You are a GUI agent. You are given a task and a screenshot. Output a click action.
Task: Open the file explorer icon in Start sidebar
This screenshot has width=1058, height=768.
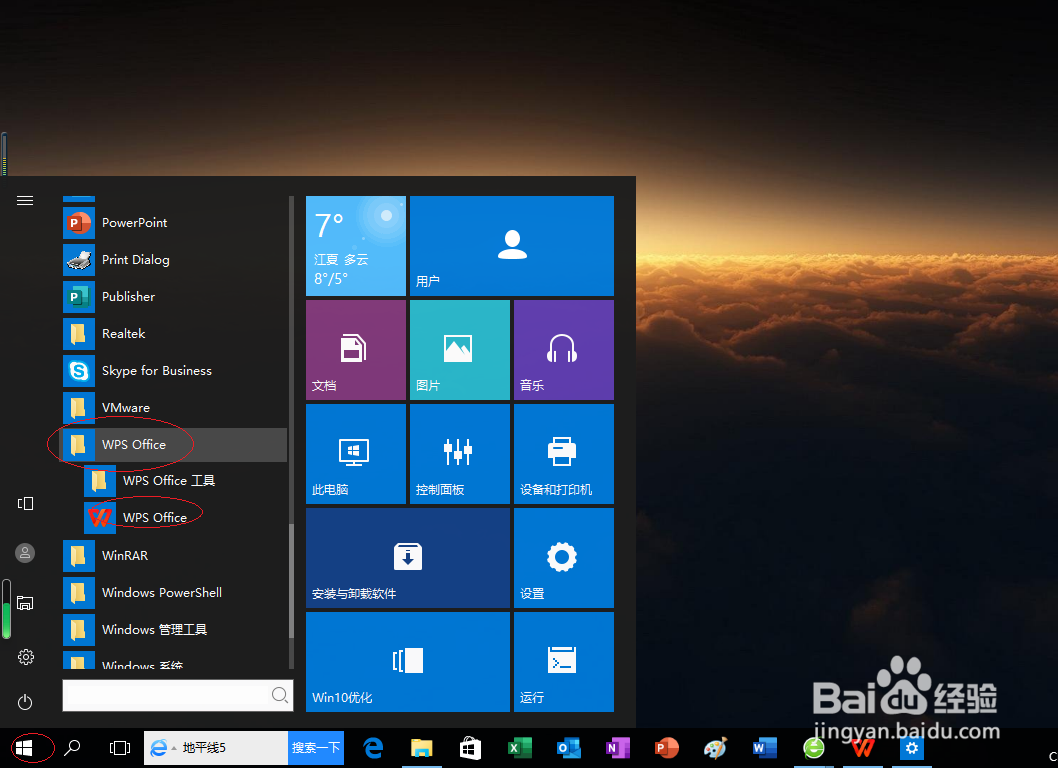click(25, 603)
